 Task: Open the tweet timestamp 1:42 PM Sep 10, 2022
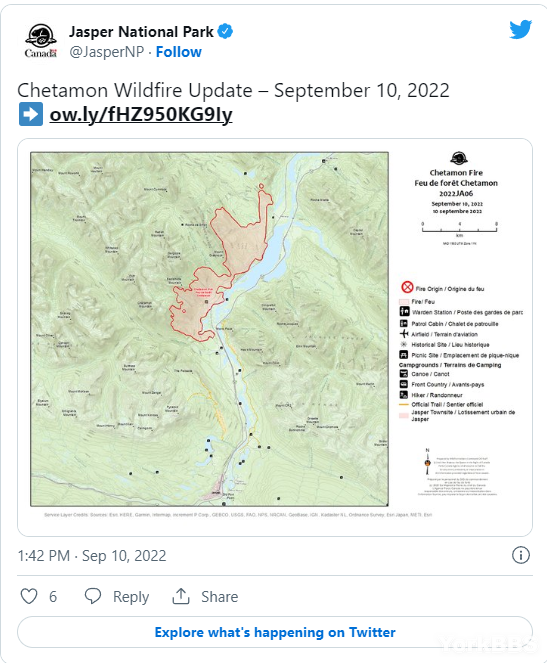(x=92, y=556)
